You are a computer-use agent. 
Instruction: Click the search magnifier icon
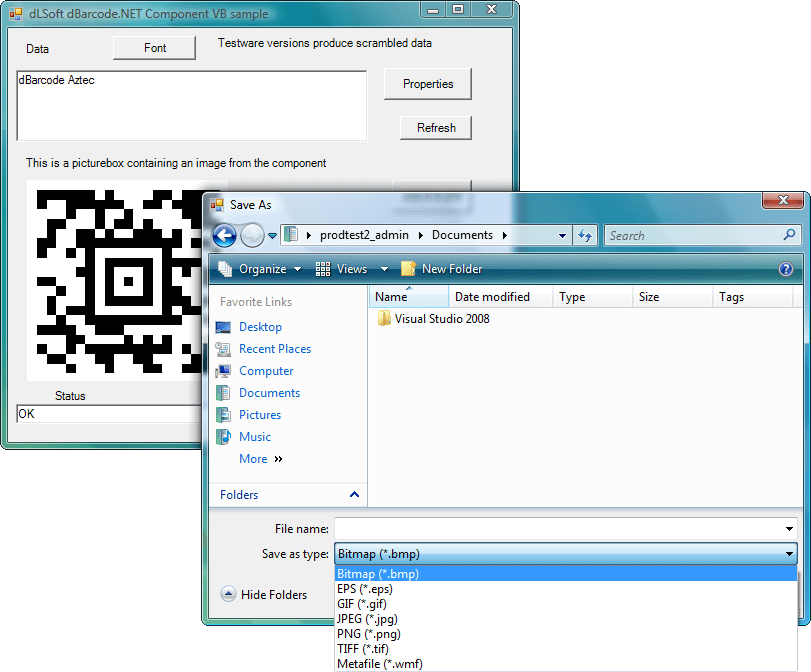(x=789, y=235)
